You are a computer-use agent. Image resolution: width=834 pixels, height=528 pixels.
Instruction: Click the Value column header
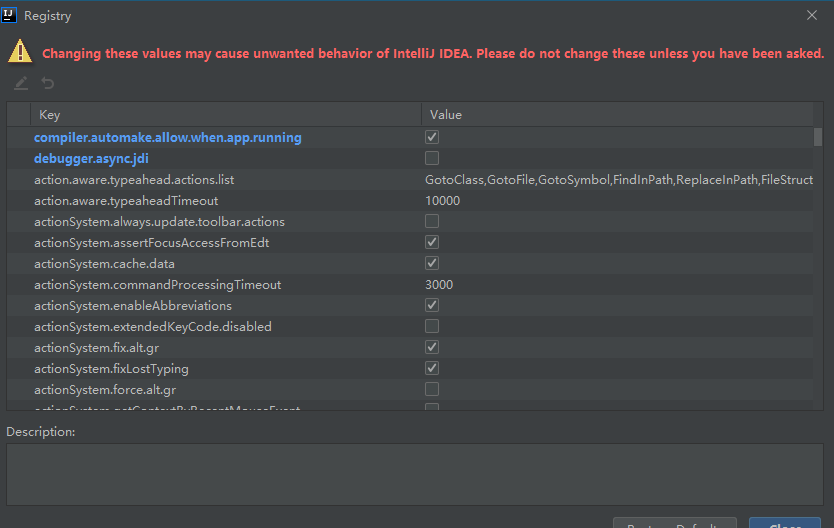click(617, 115)
